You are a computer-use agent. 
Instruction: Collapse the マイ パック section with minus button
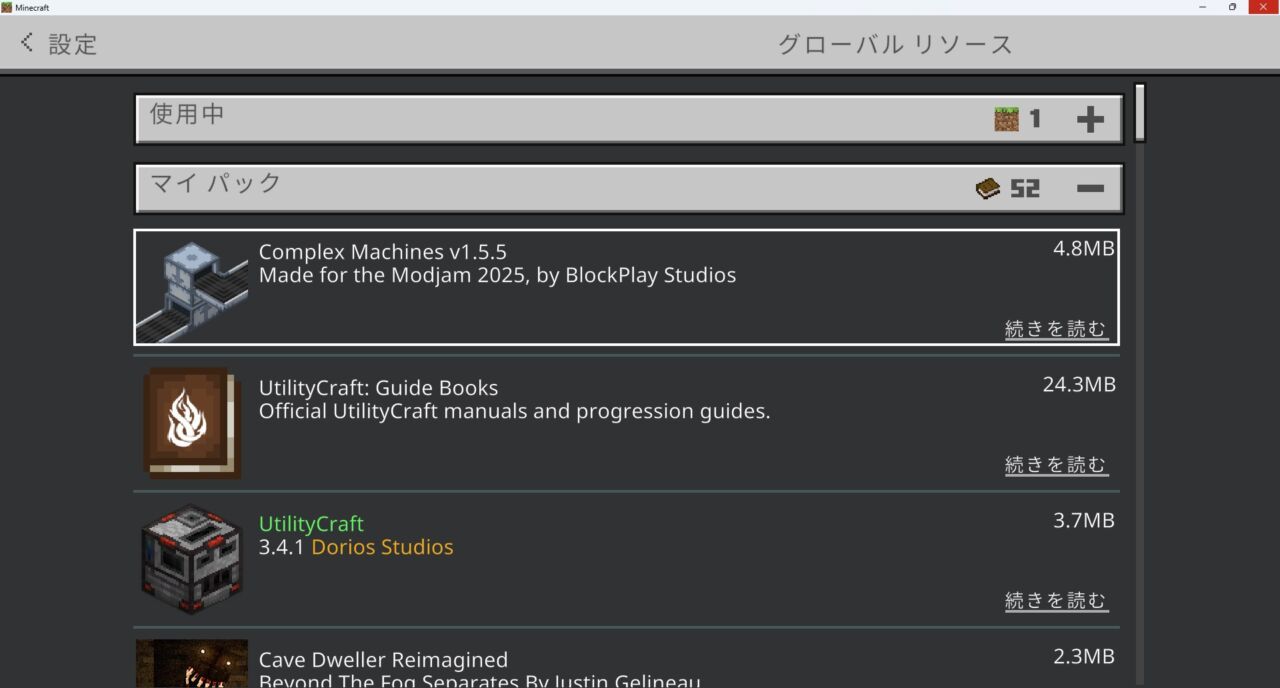1090,189
